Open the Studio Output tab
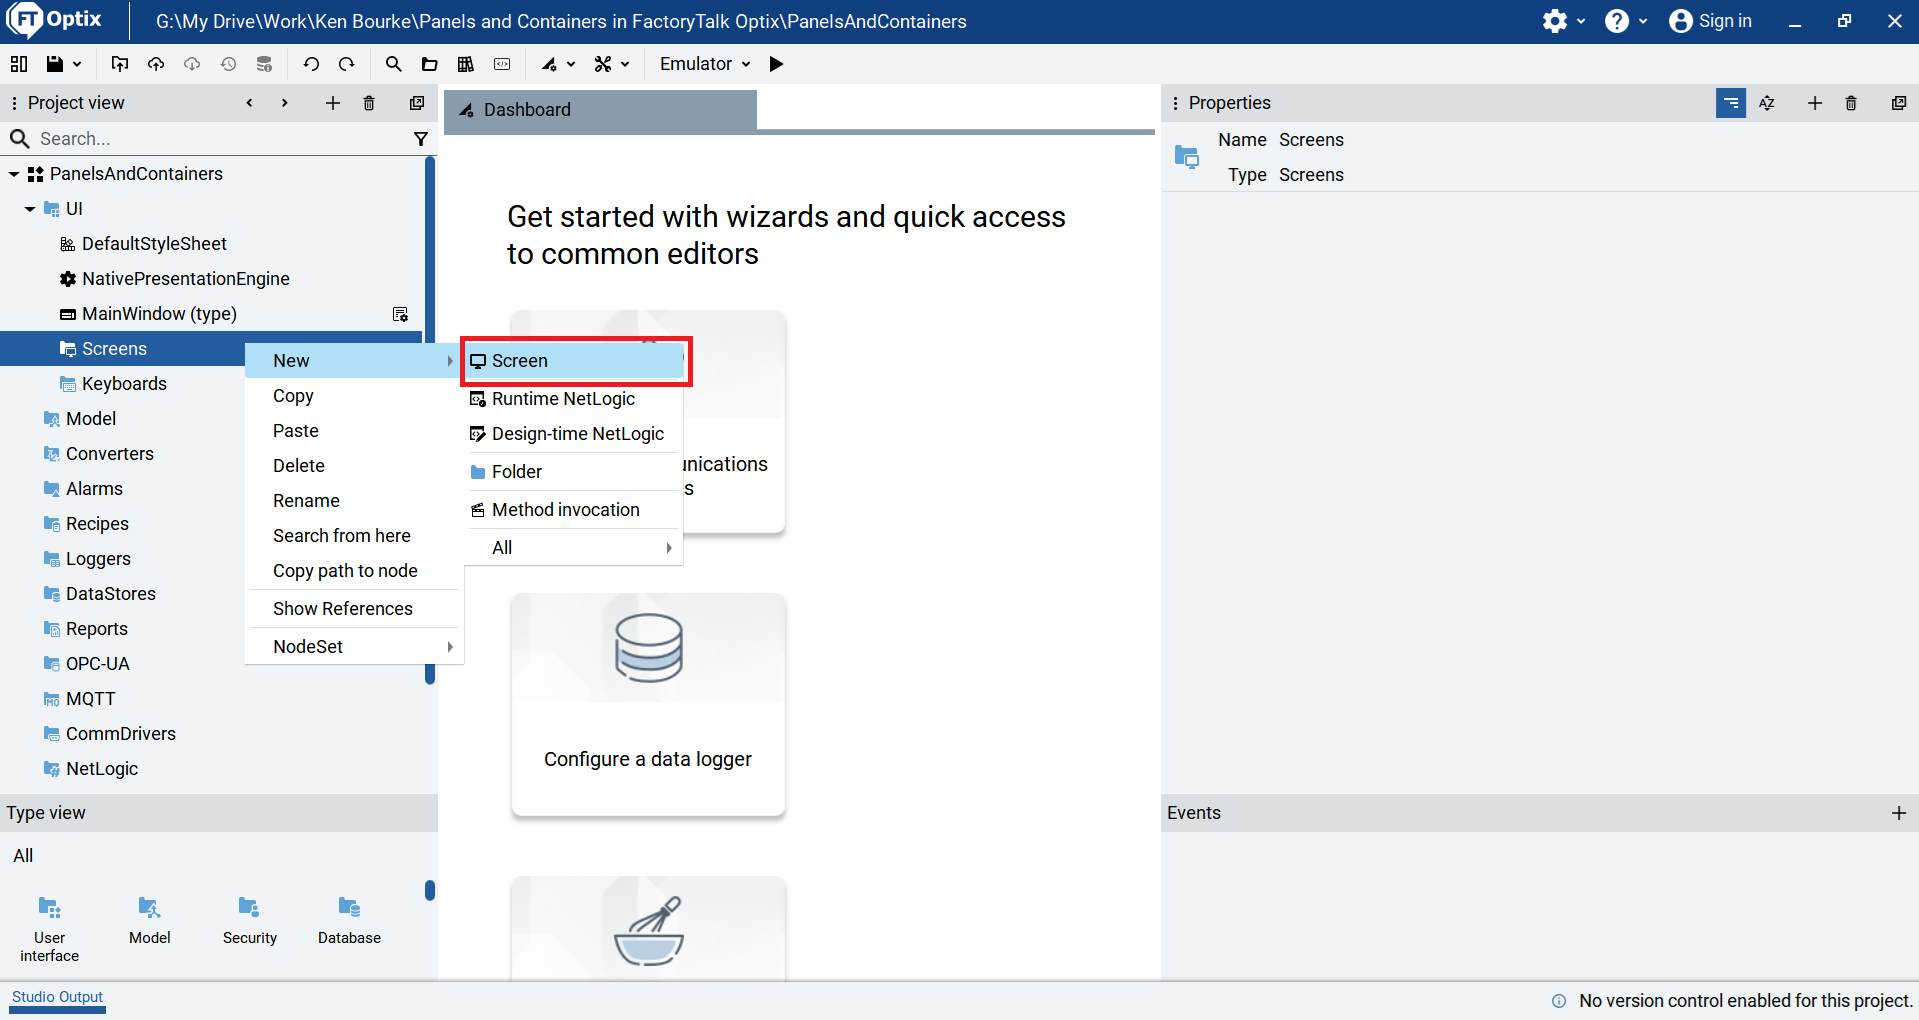 (x=57, y=998)
